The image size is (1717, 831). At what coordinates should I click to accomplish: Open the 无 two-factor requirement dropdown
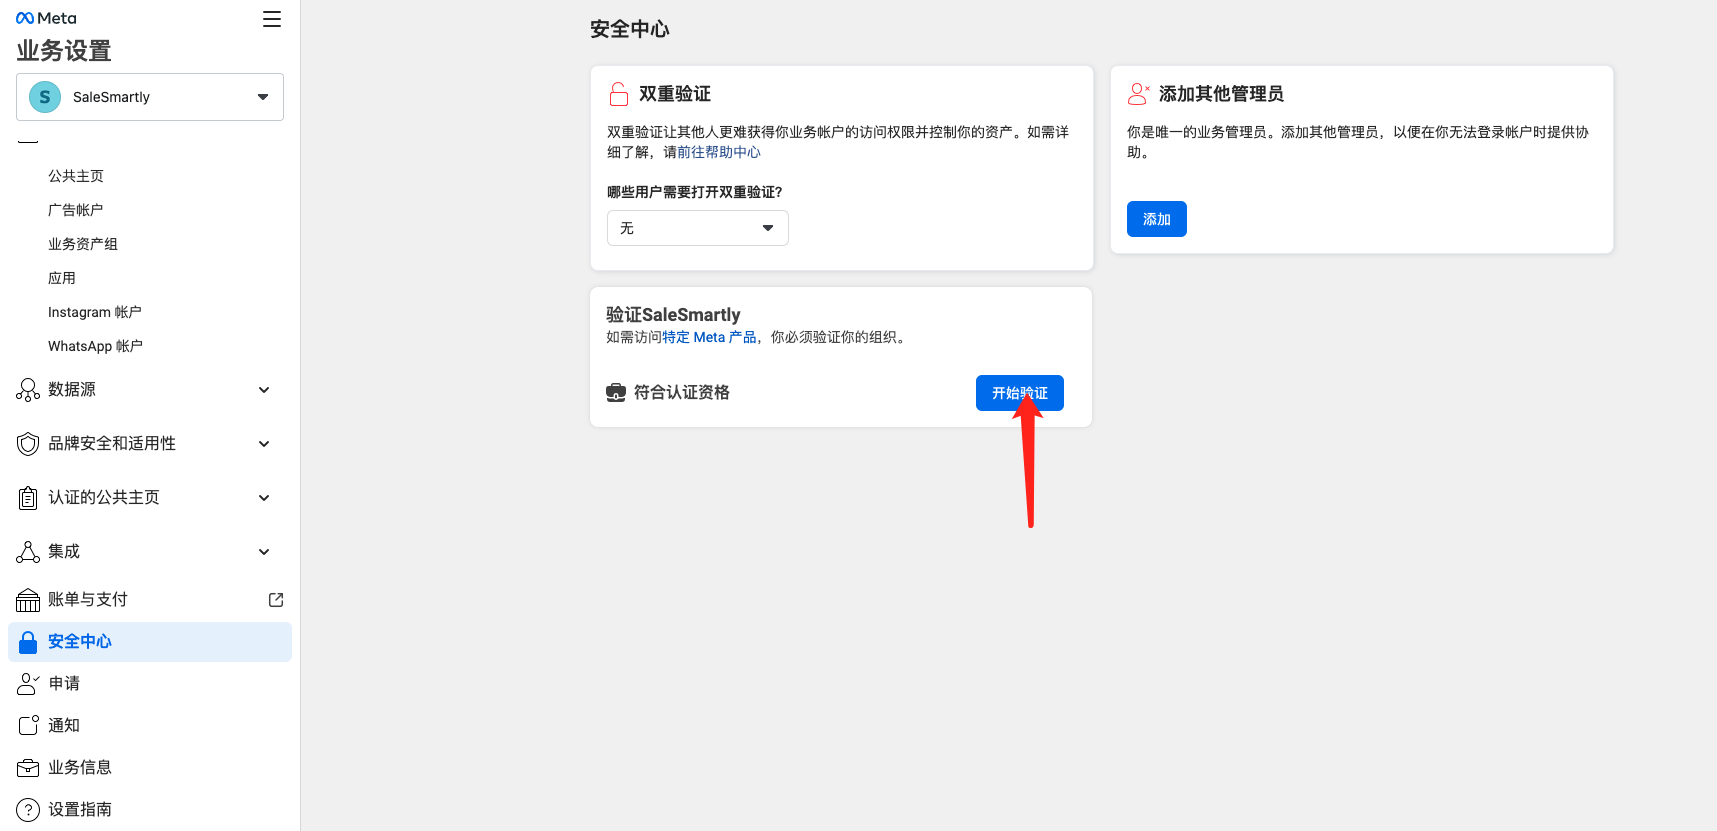(x=698, y=228)
